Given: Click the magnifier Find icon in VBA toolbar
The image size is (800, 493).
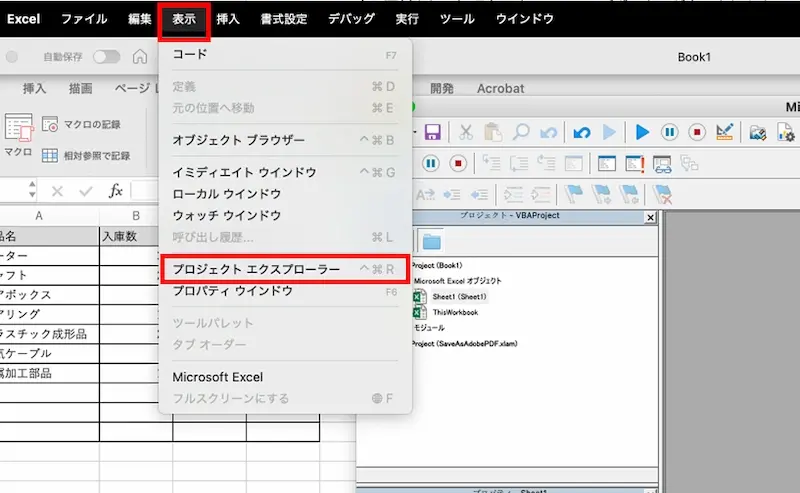Looking at the screenshot, I should pos(521,132).
